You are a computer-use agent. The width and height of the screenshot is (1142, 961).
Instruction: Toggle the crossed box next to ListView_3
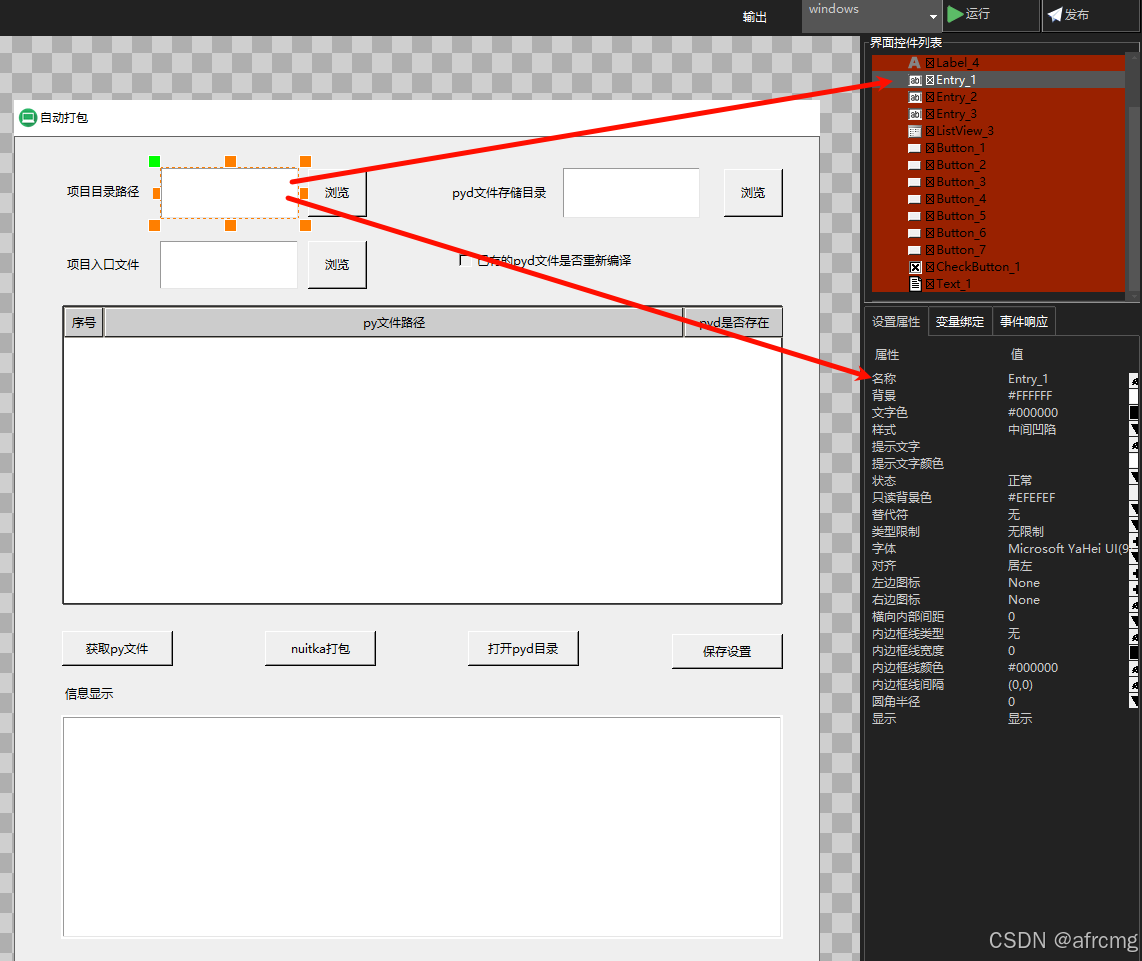tap(930, 131)
